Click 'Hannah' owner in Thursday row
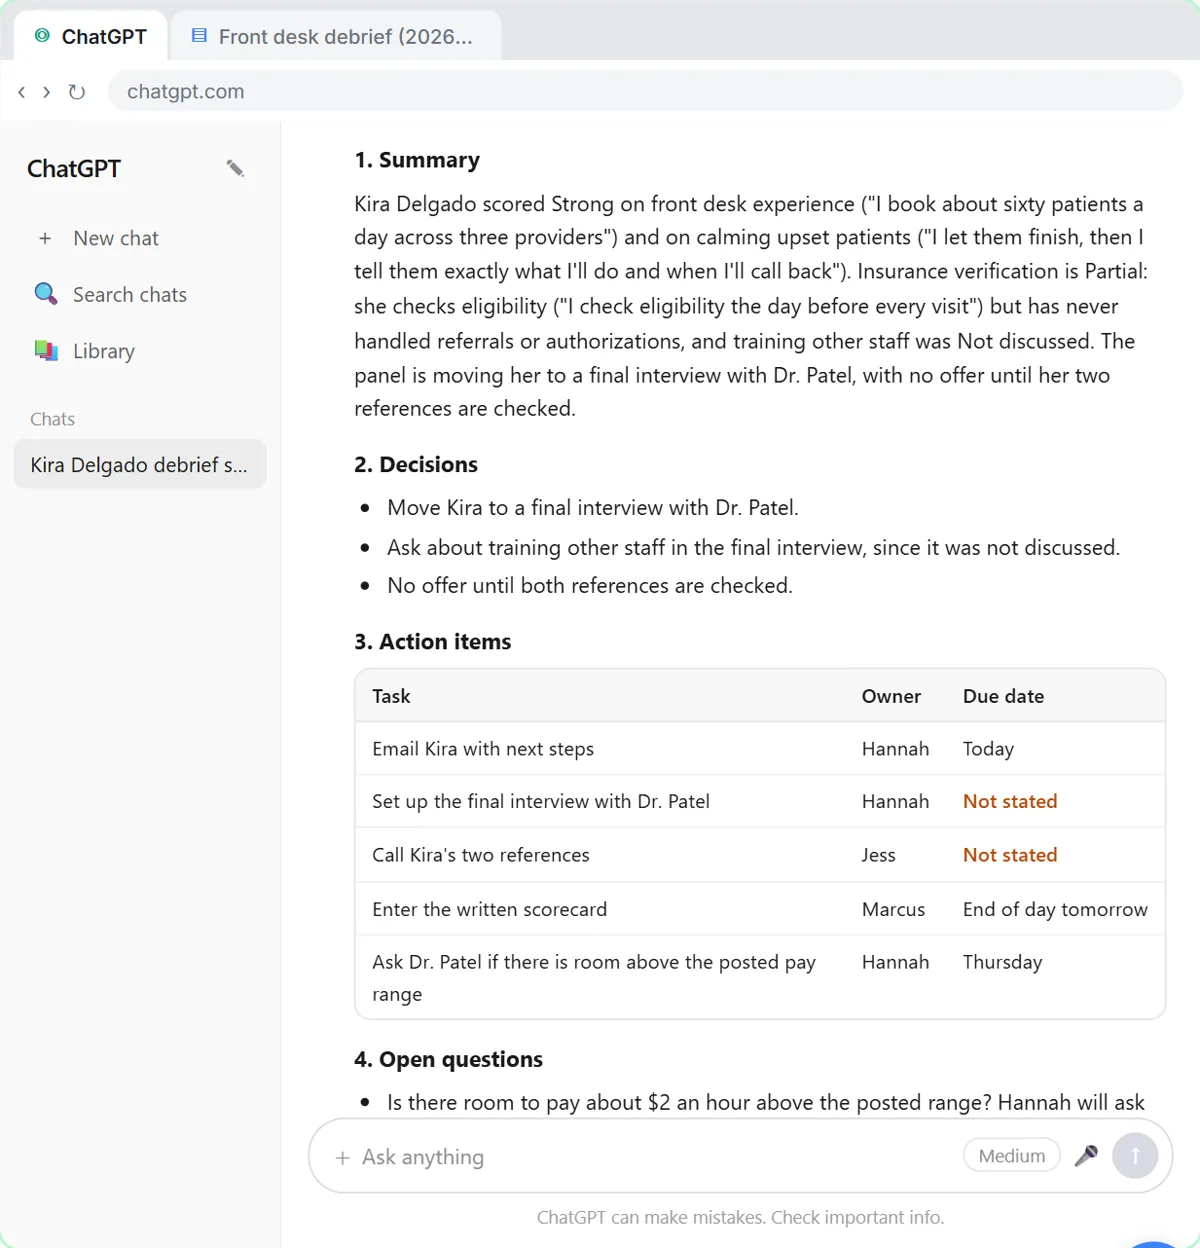 pyautogui.click(x=895, y=962)
